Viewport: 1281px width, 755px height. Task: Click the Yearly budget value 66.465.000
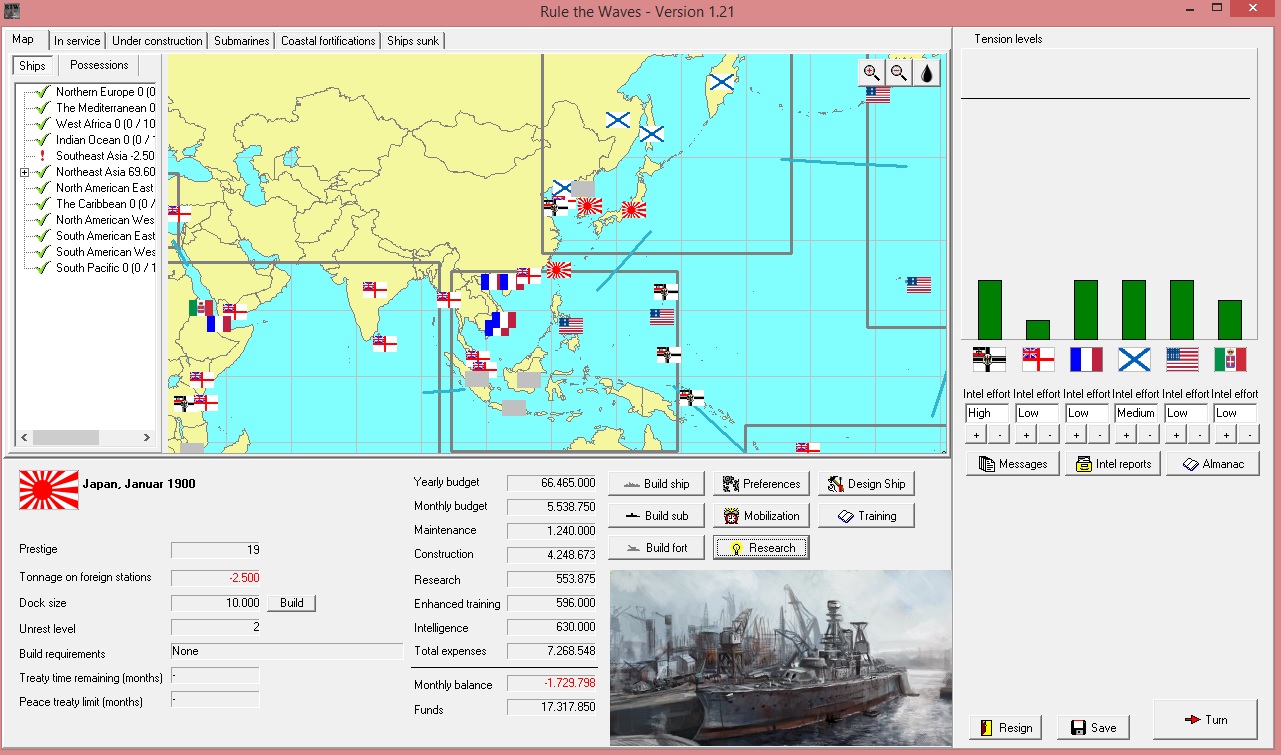tap(553, 483)
